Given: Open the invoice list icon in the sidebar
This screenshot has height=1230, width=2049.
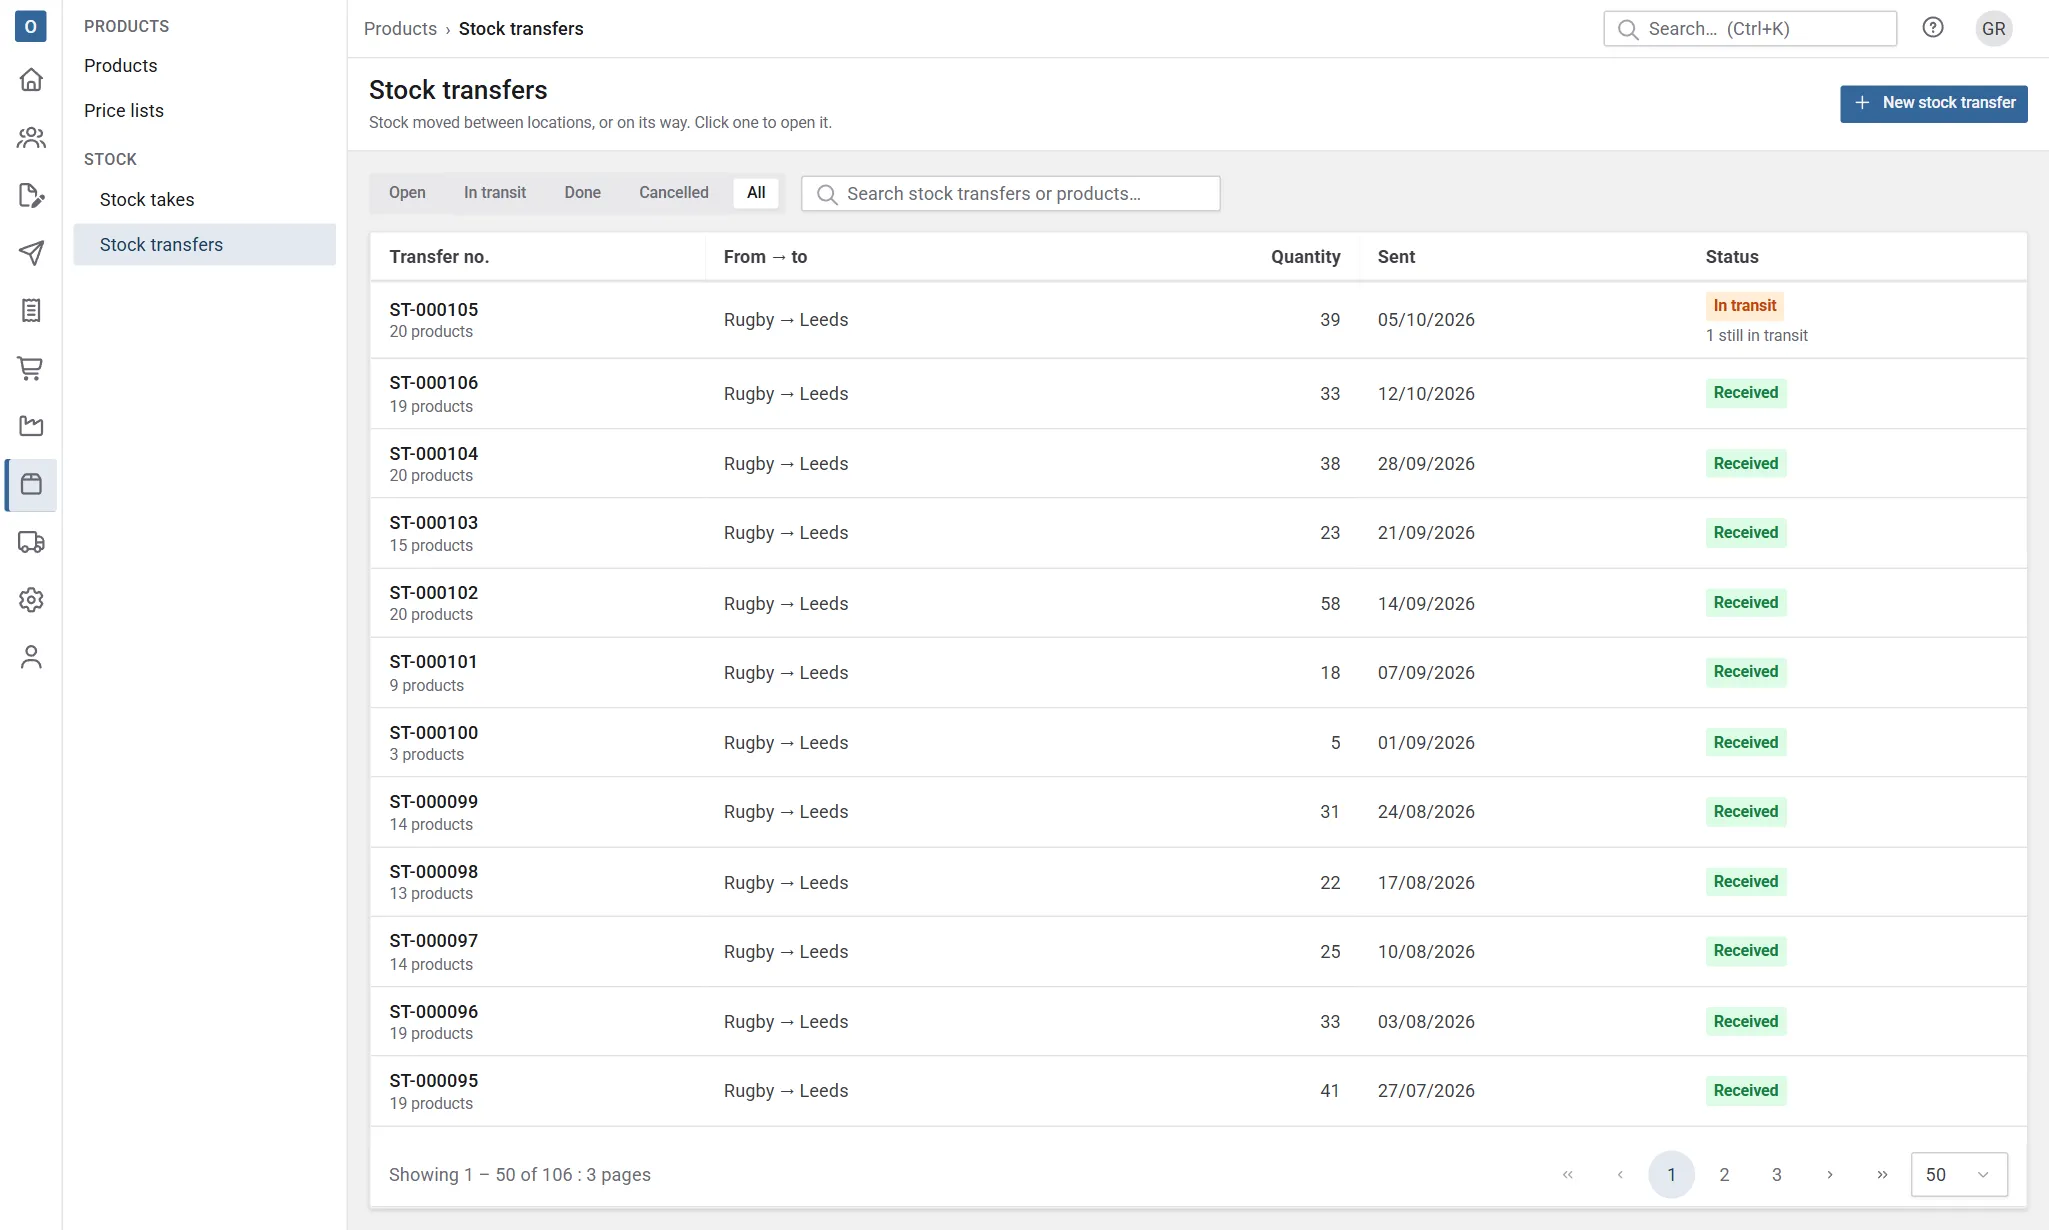Looking at the screenshot, I should tap(31, 311).
